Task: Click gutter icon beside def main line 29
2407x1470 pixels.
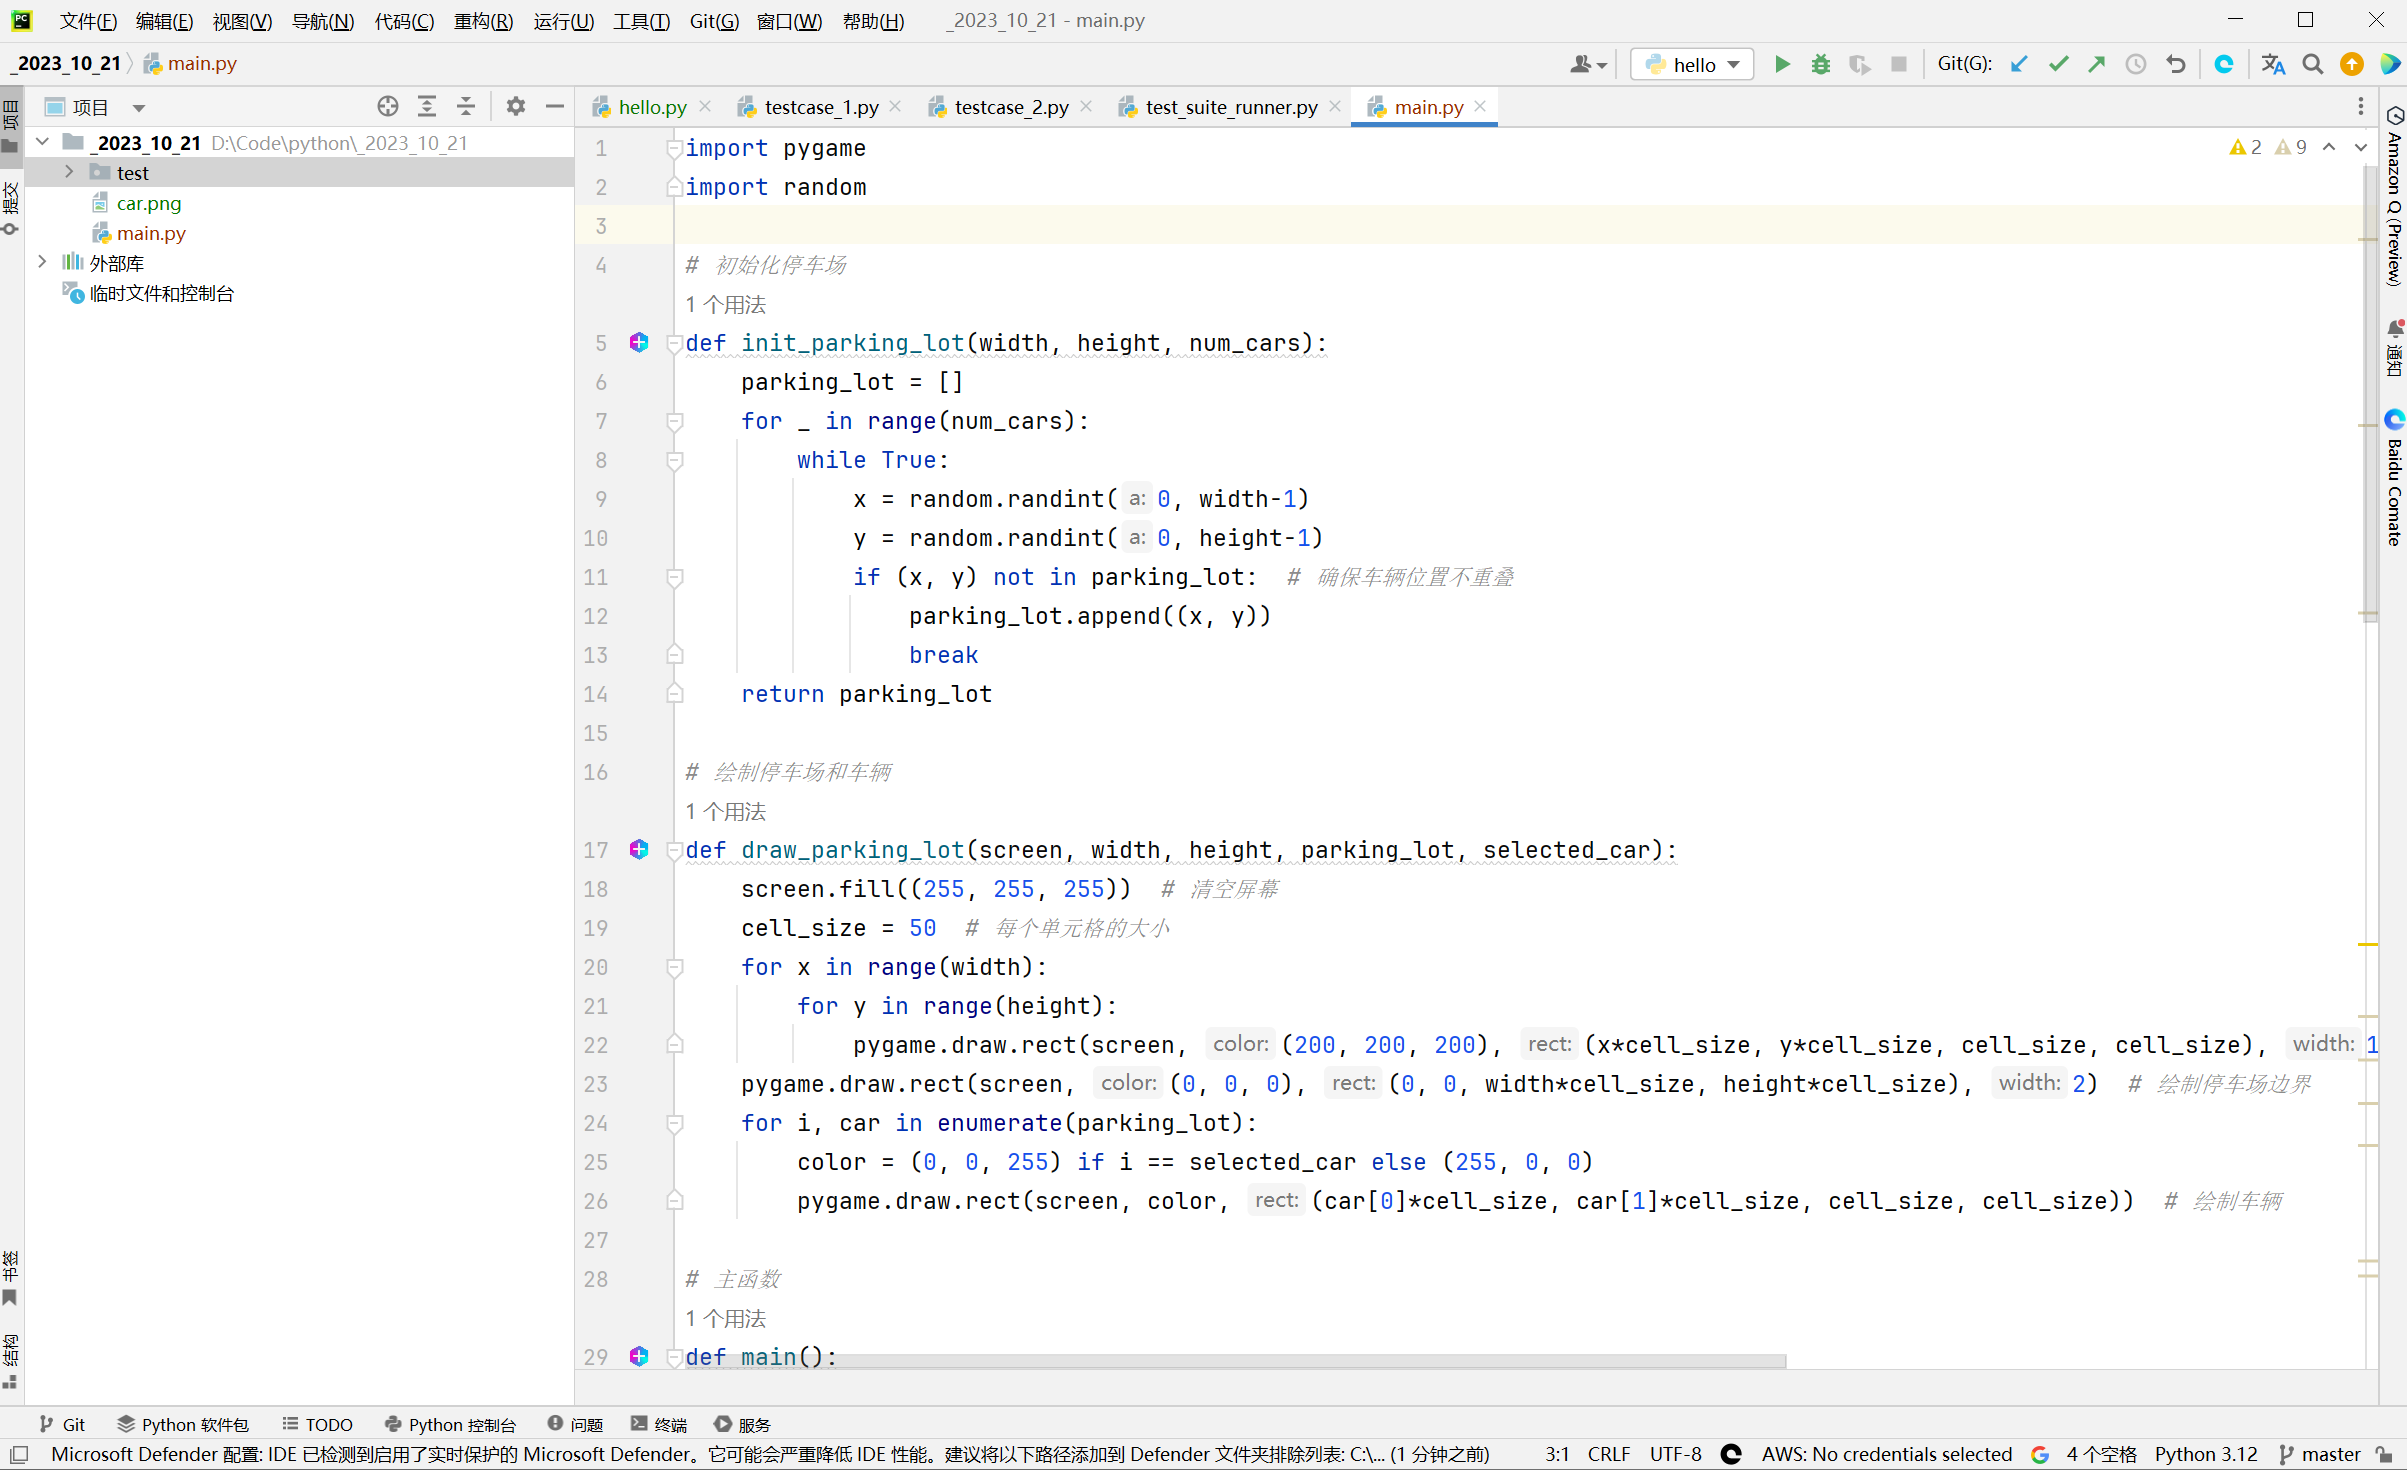Action: [639, 1356]
